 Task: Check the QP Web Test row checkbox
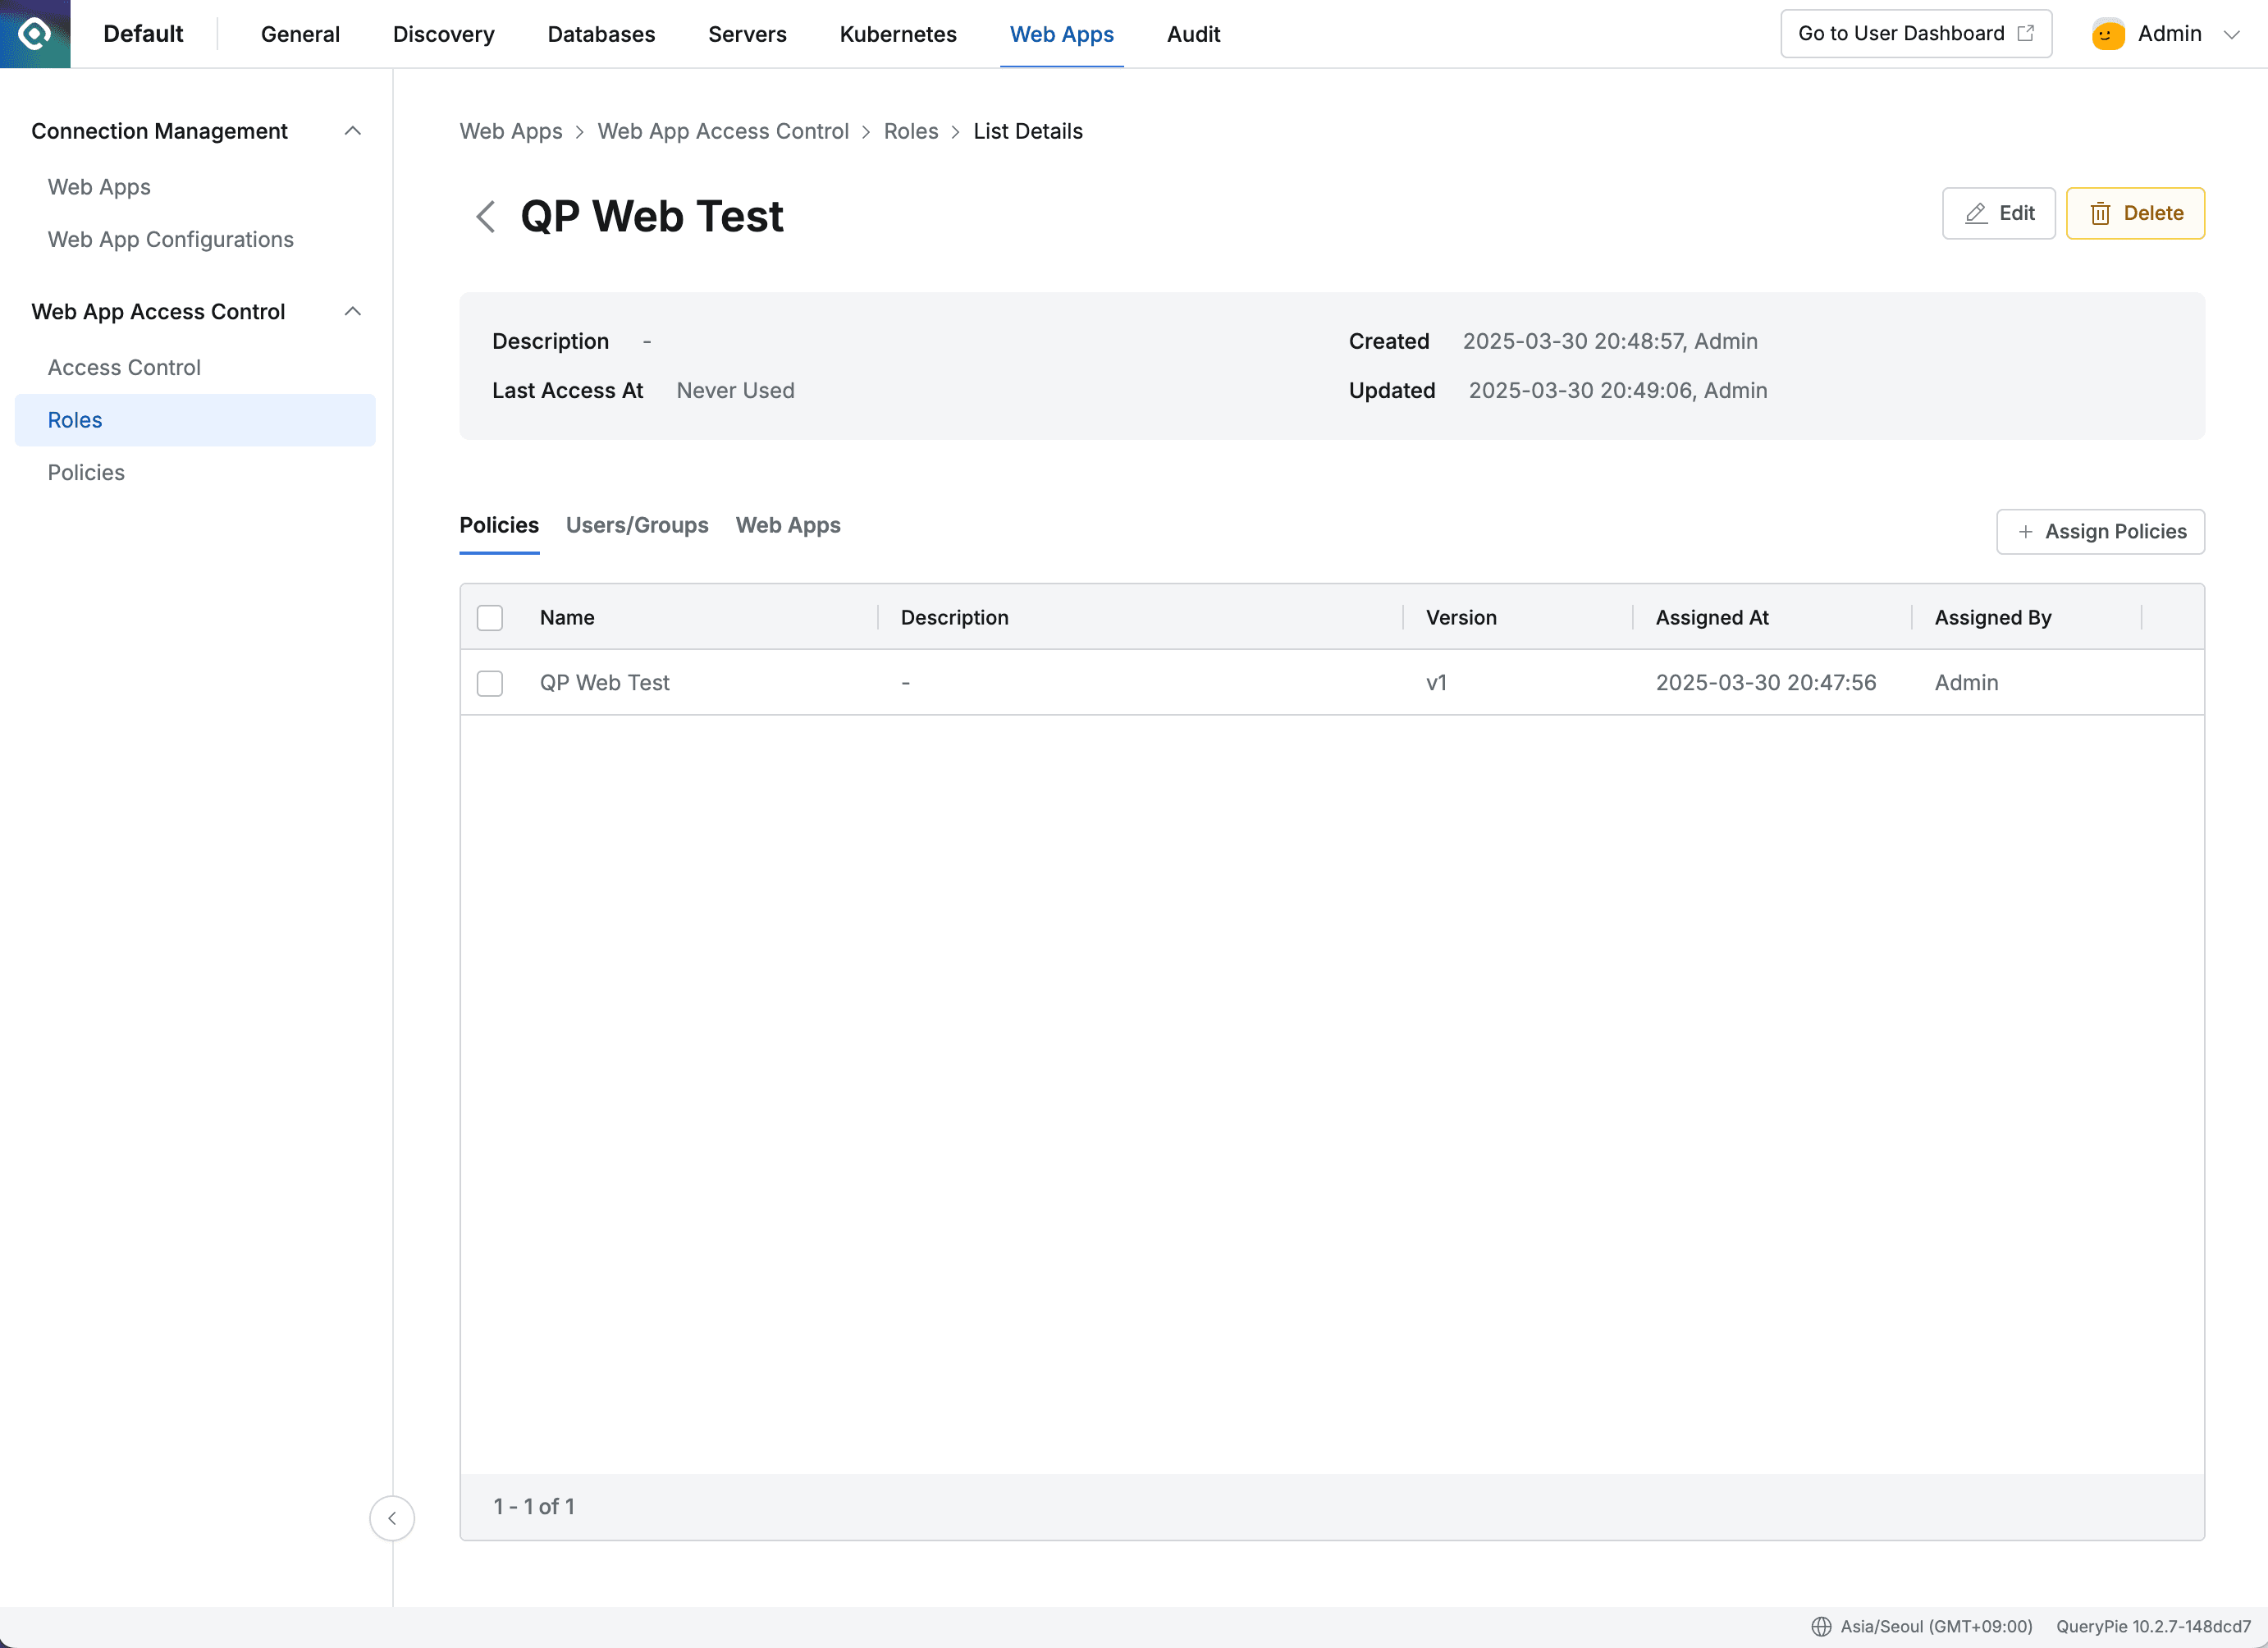click(x=490, y=683)
